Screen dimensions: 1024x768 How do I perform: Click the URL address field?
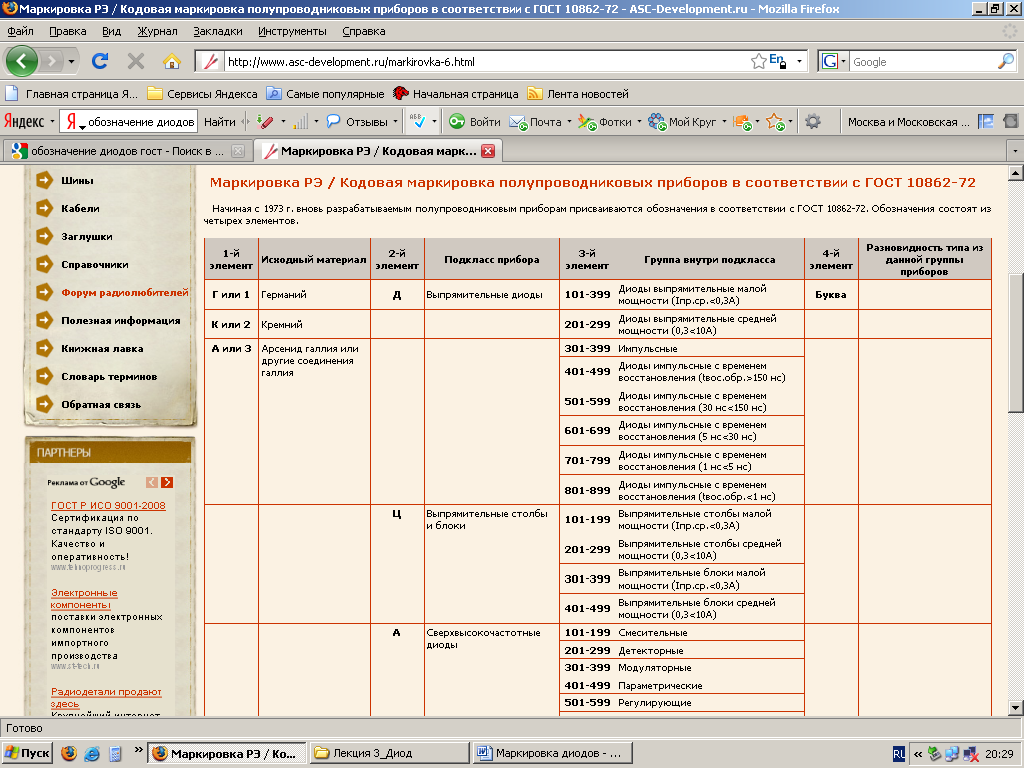[485, 62]
